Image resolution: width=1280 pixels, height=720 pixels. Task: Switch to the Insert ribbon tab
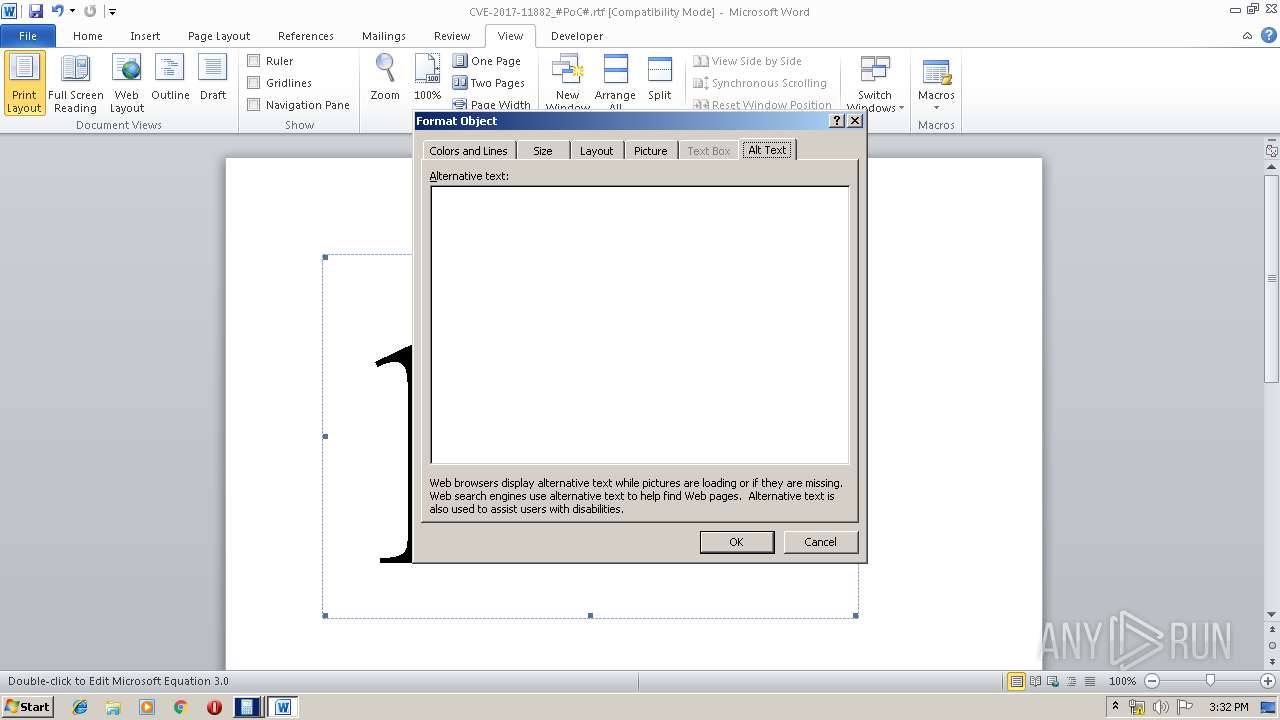pos(145,36)
